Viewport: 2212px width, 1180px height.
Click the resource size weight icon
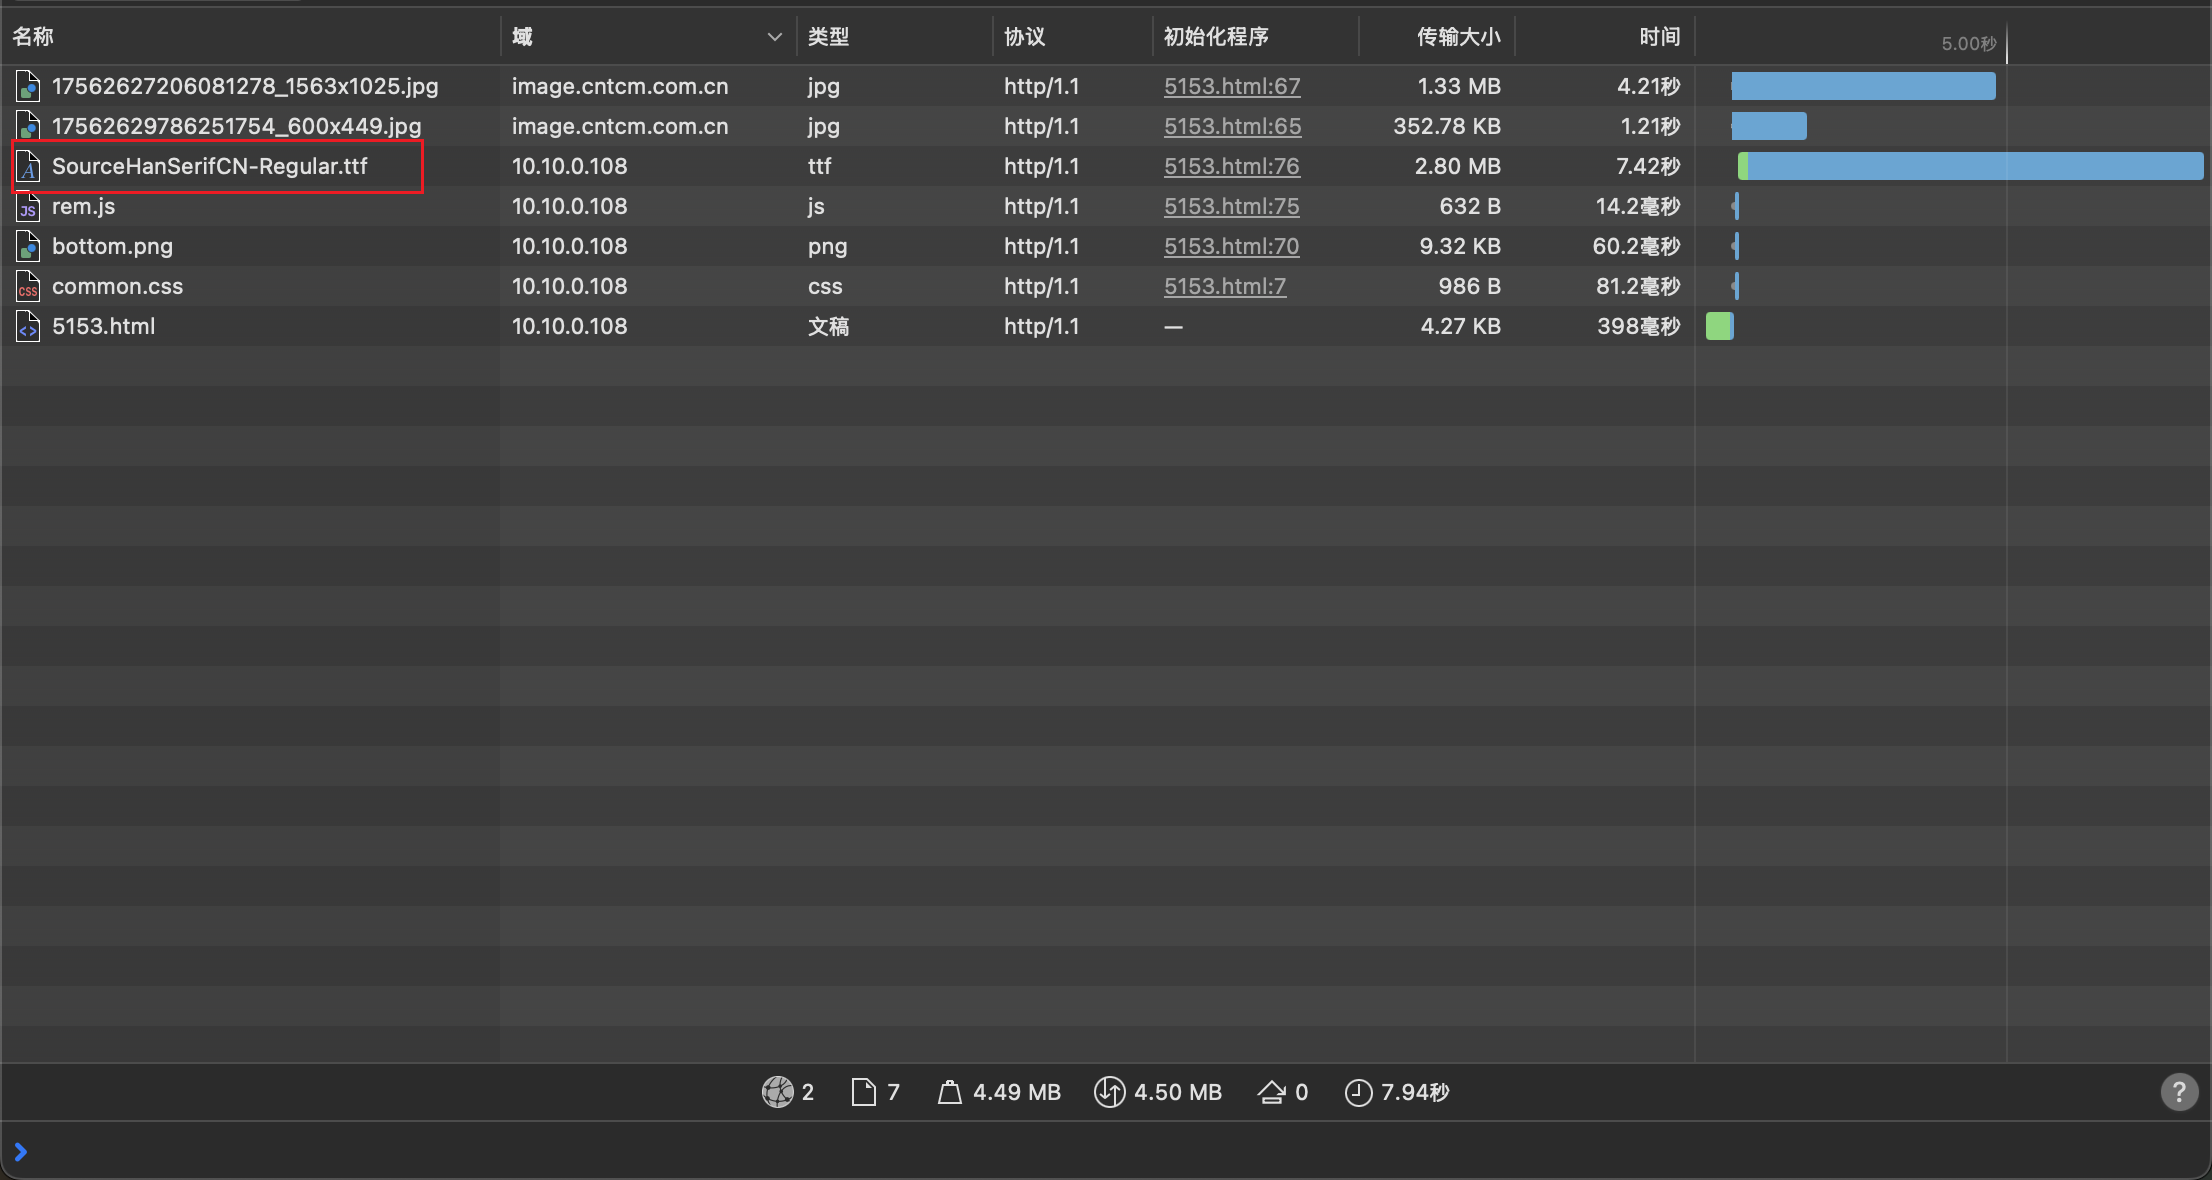pos(949,1092)
